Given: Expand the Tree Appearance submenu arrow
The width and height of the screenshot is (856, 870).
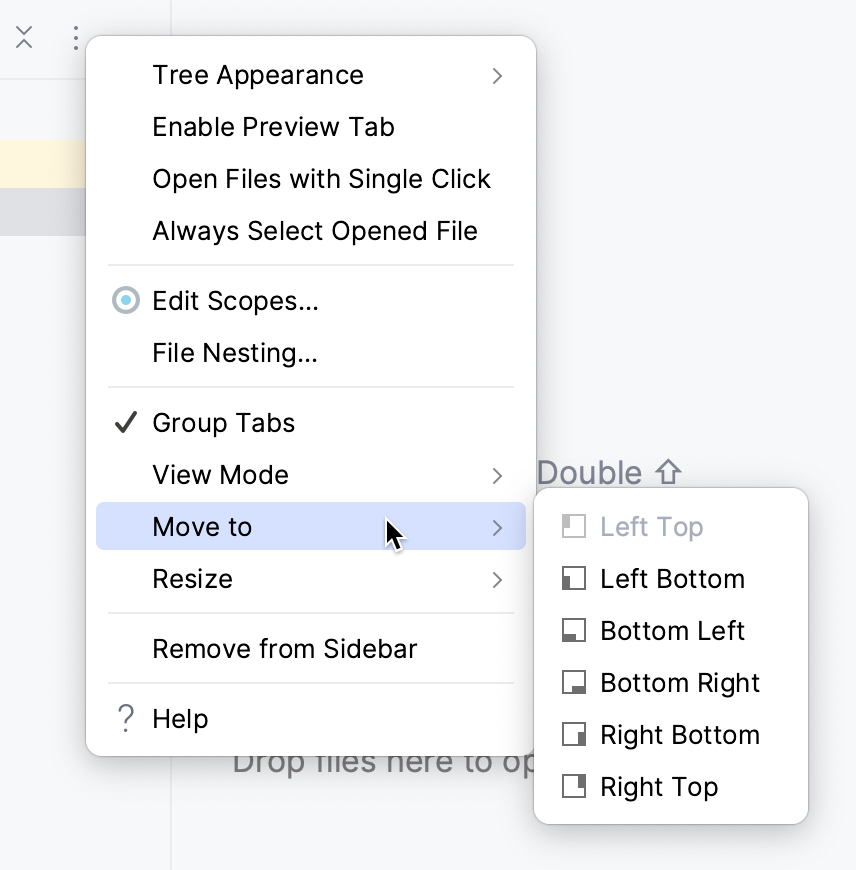Looking at the screenshot, I should click(497, 76).
